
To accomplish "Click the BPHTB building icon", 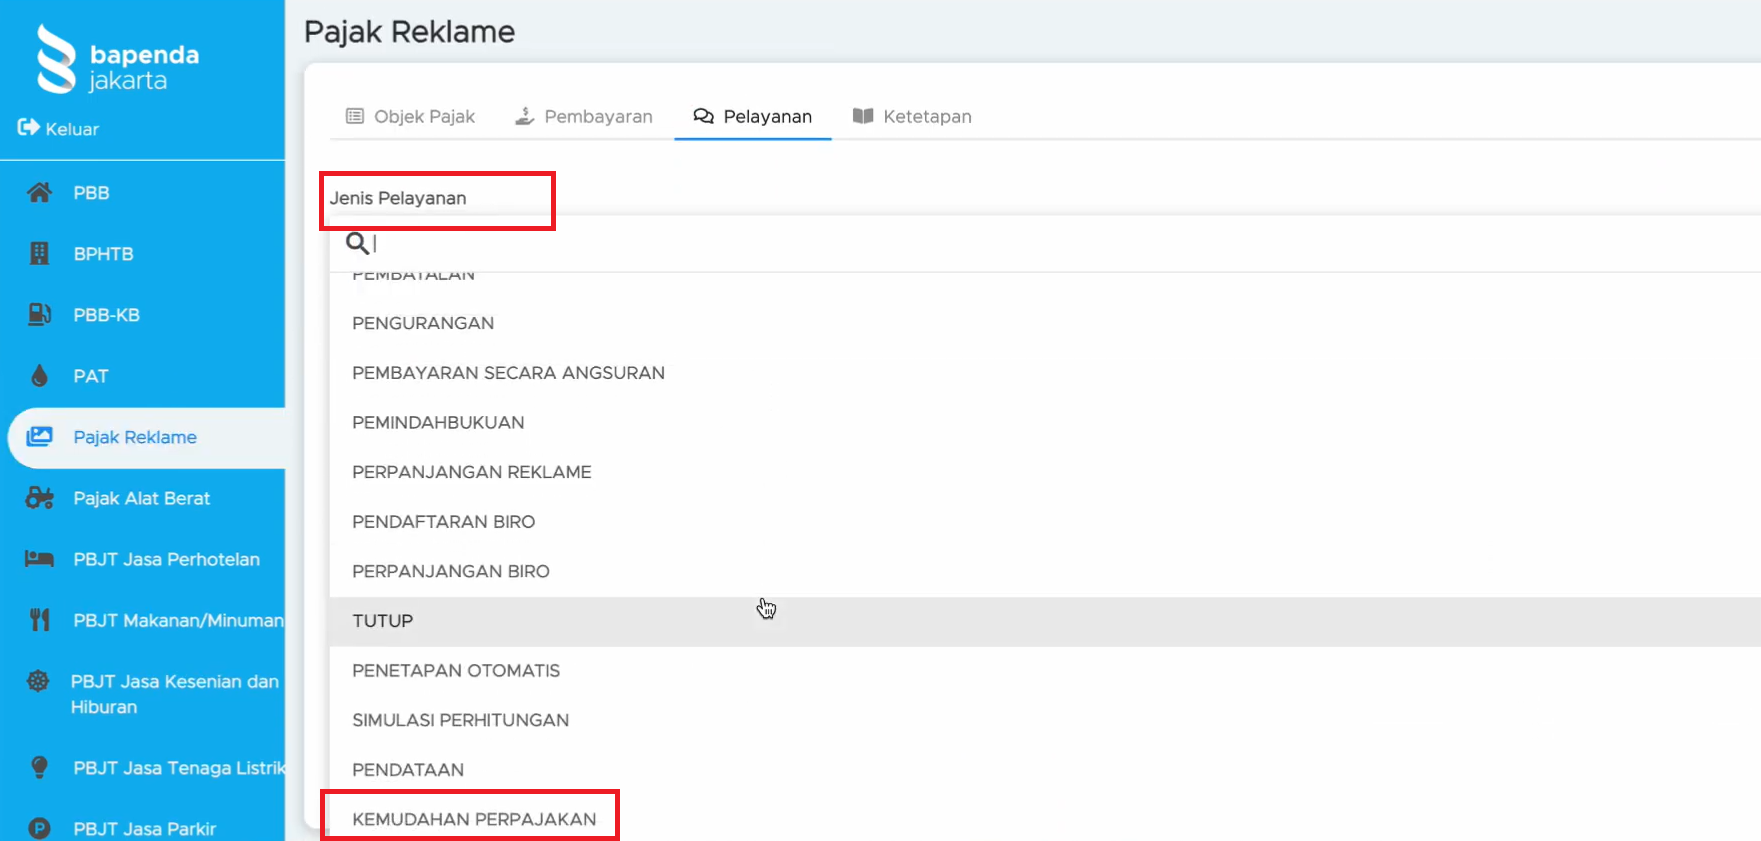I will pos(39,254).
